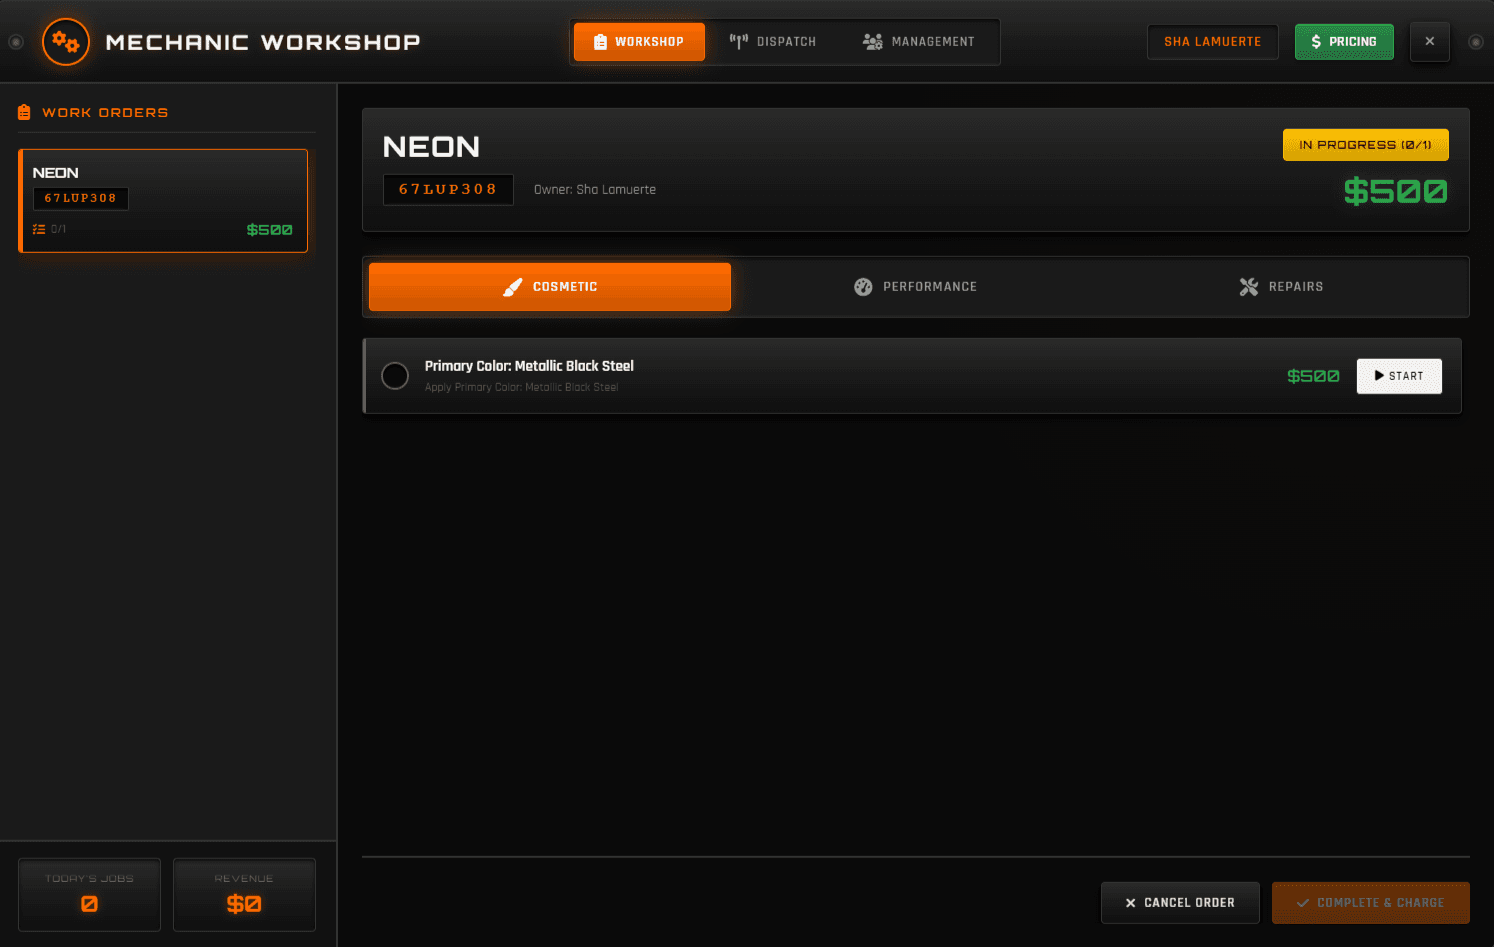Click the paintbrush icon in Cosmetic tab
This screenshot has width=1494, height=947.
513,287
